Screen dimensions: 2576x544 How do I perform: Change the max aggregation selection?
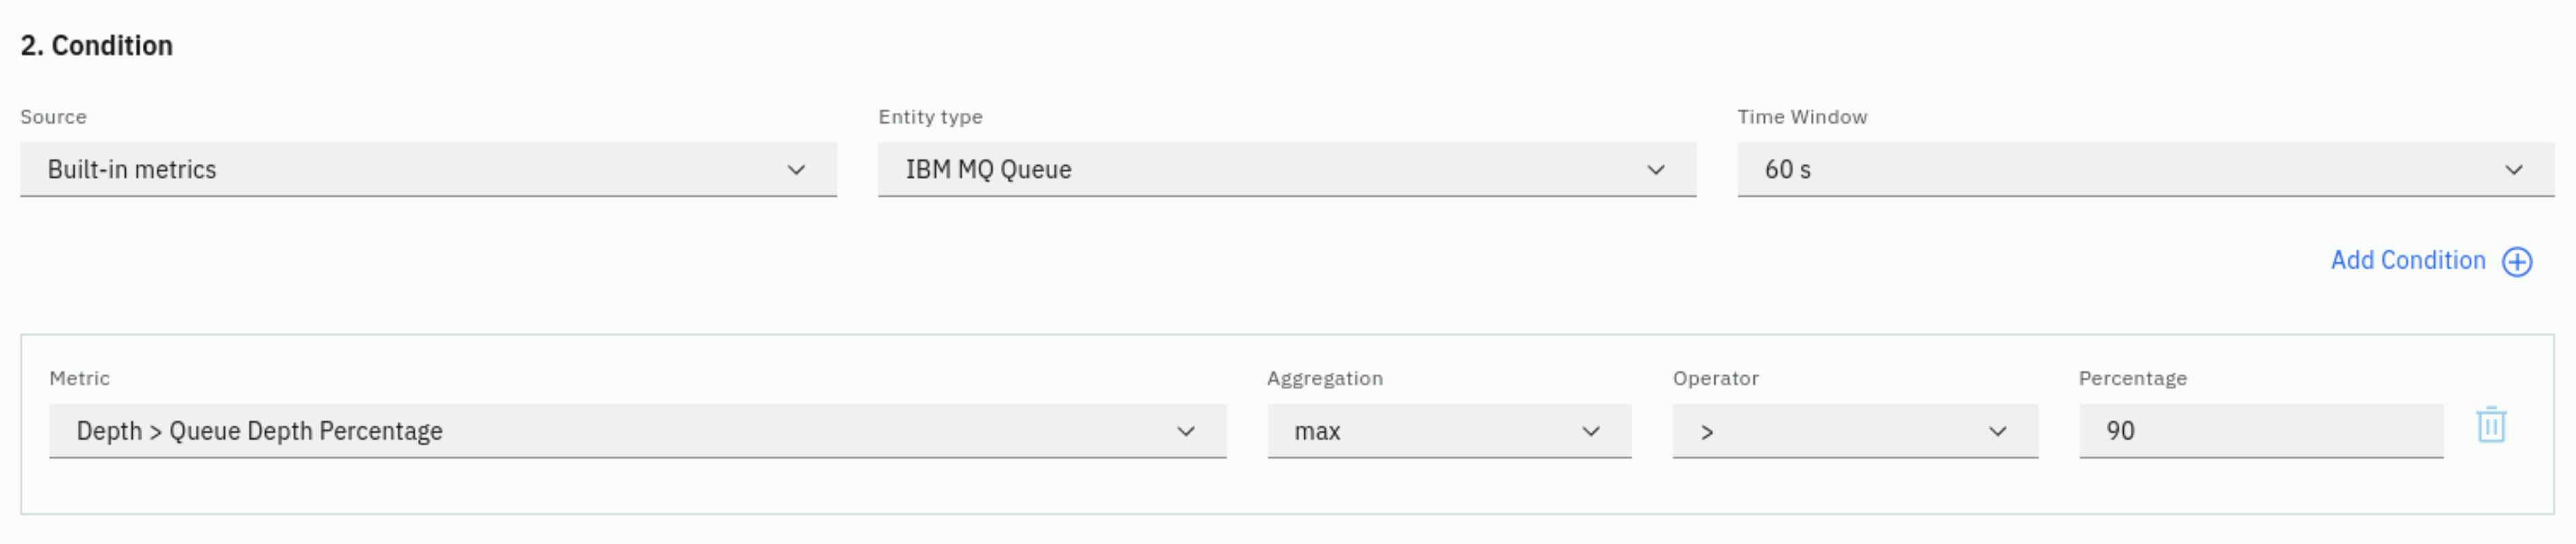click(1449, 432)
